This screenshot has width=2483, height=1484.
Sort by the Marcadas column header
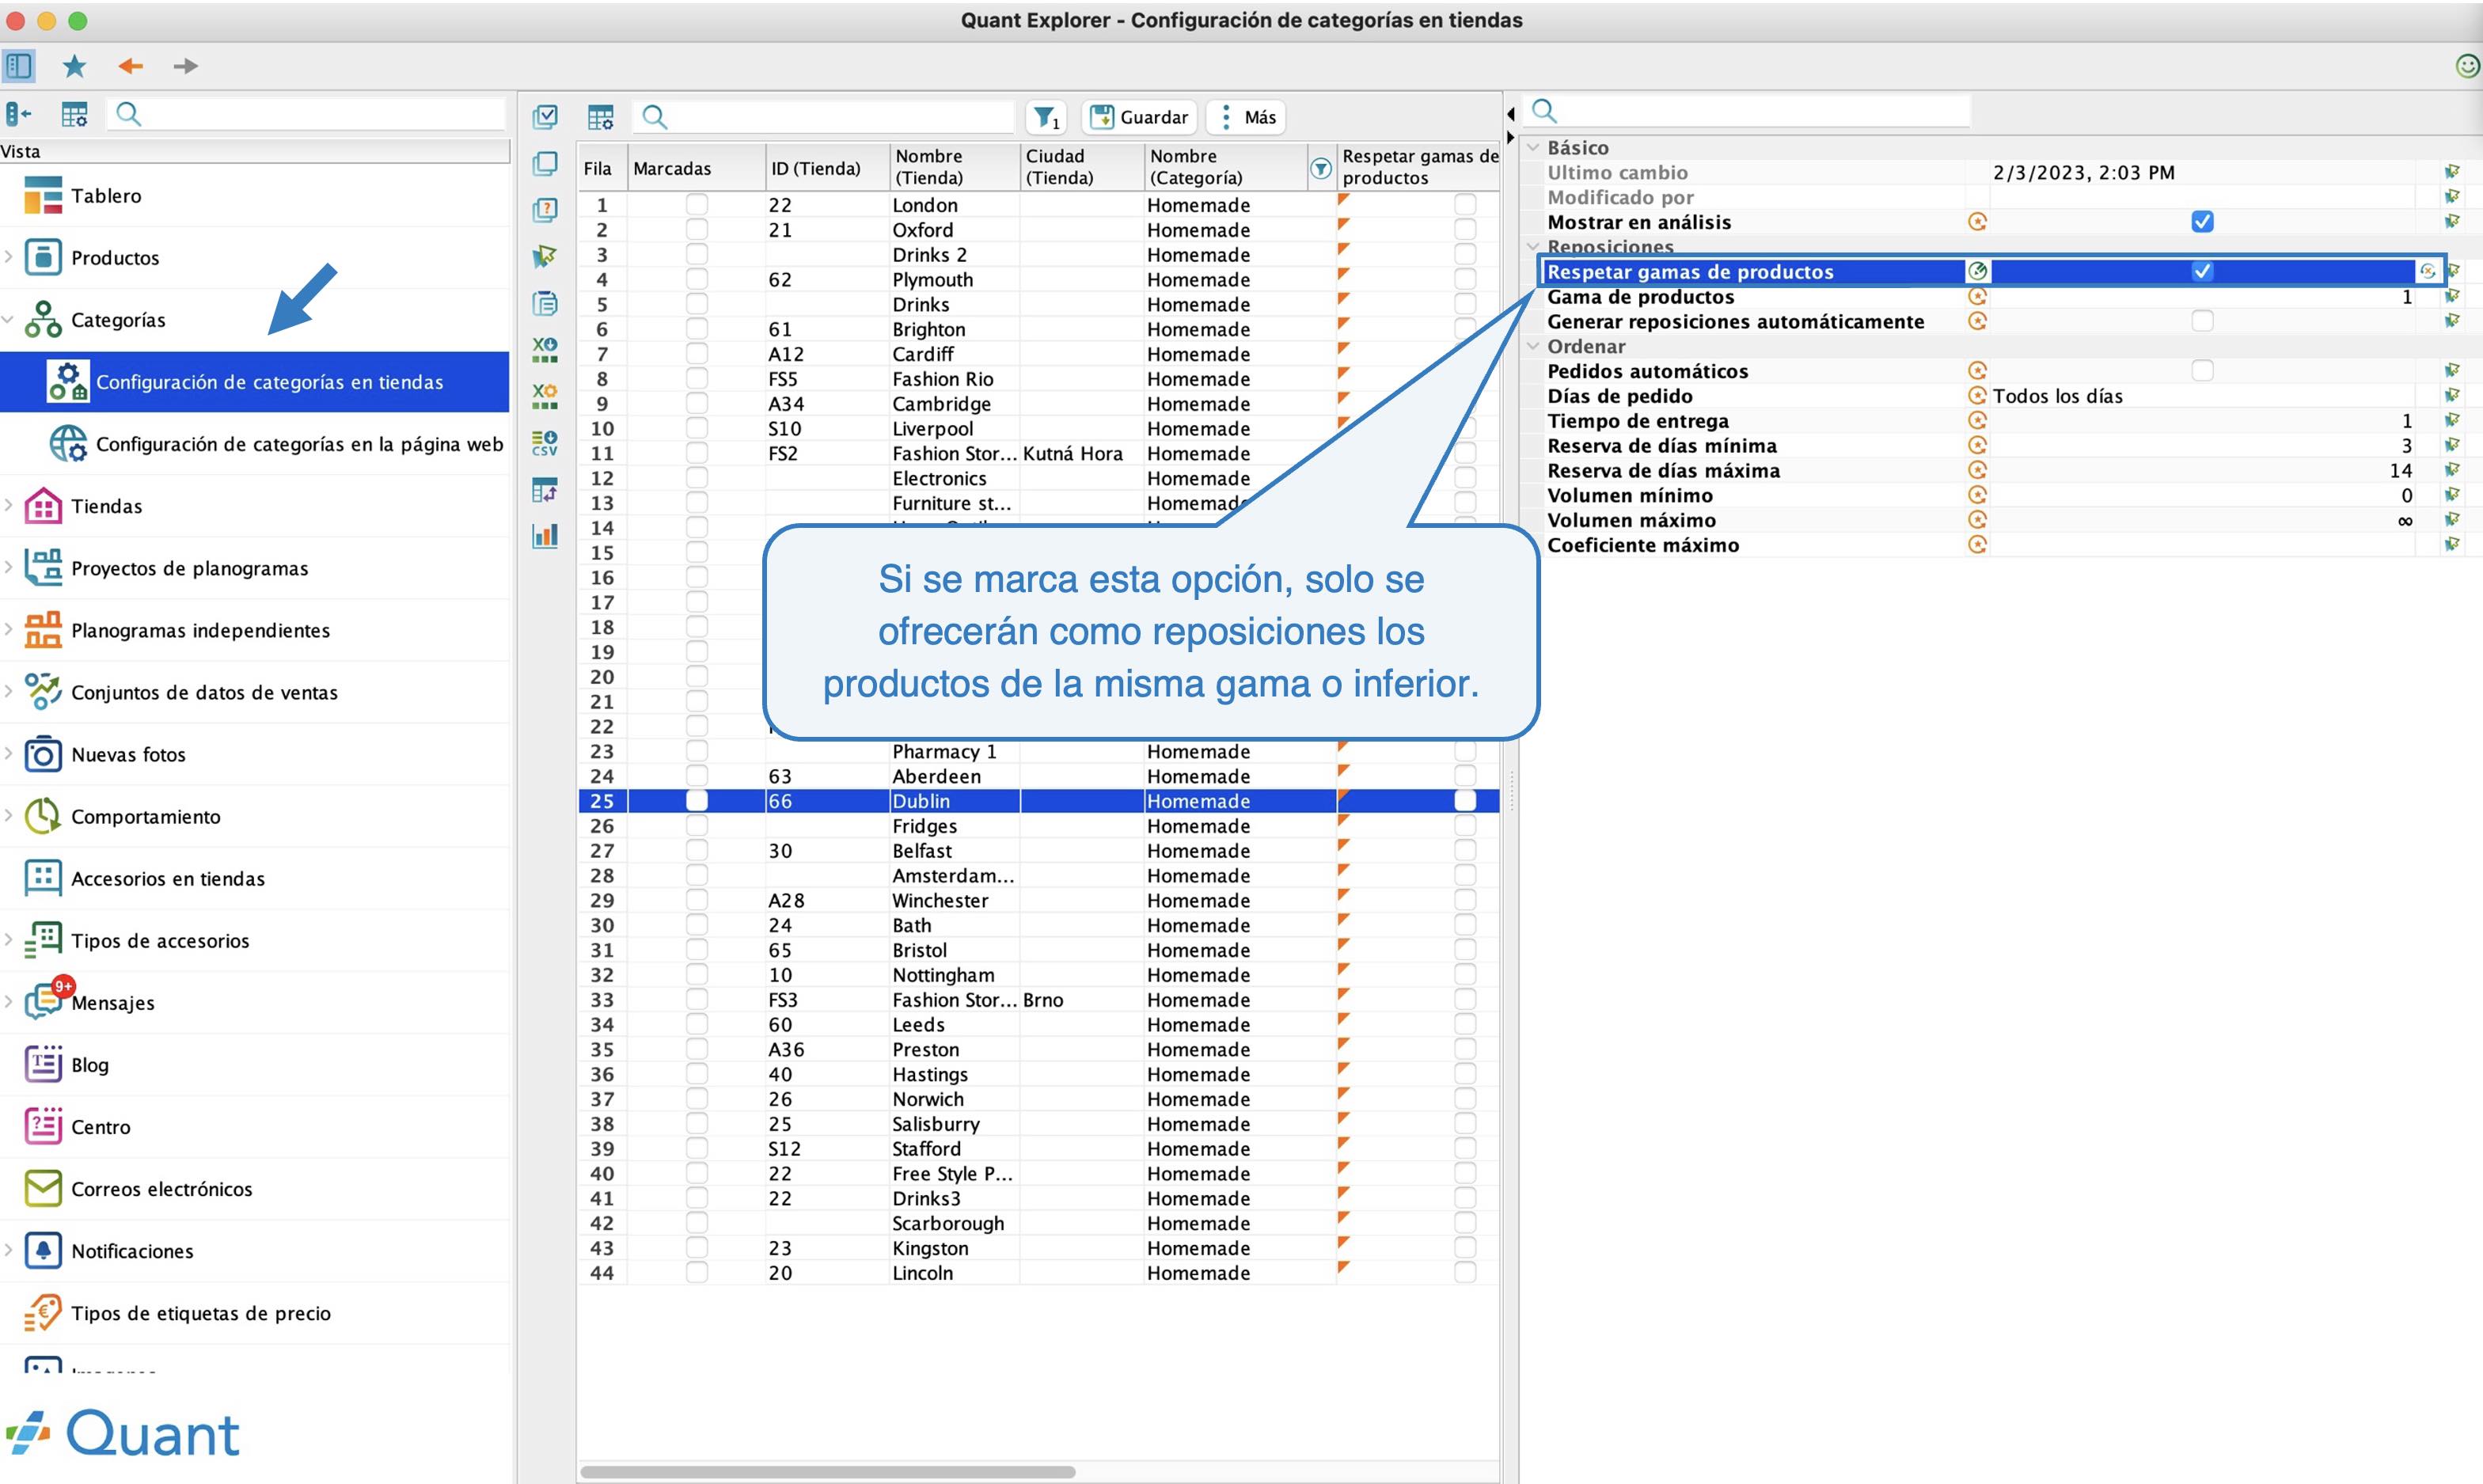(x=696, y=167)
